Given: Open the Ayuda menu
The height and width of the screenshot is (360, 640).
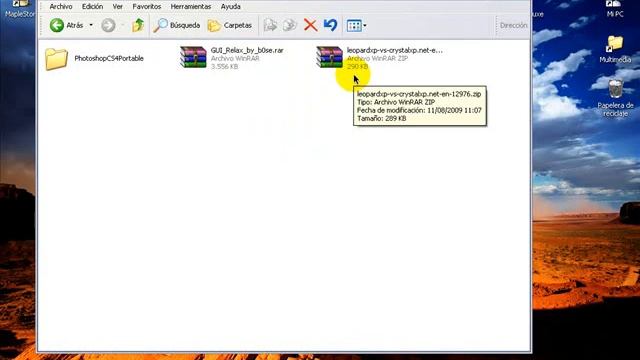Looking at the screenshot, I should (231, 7).
